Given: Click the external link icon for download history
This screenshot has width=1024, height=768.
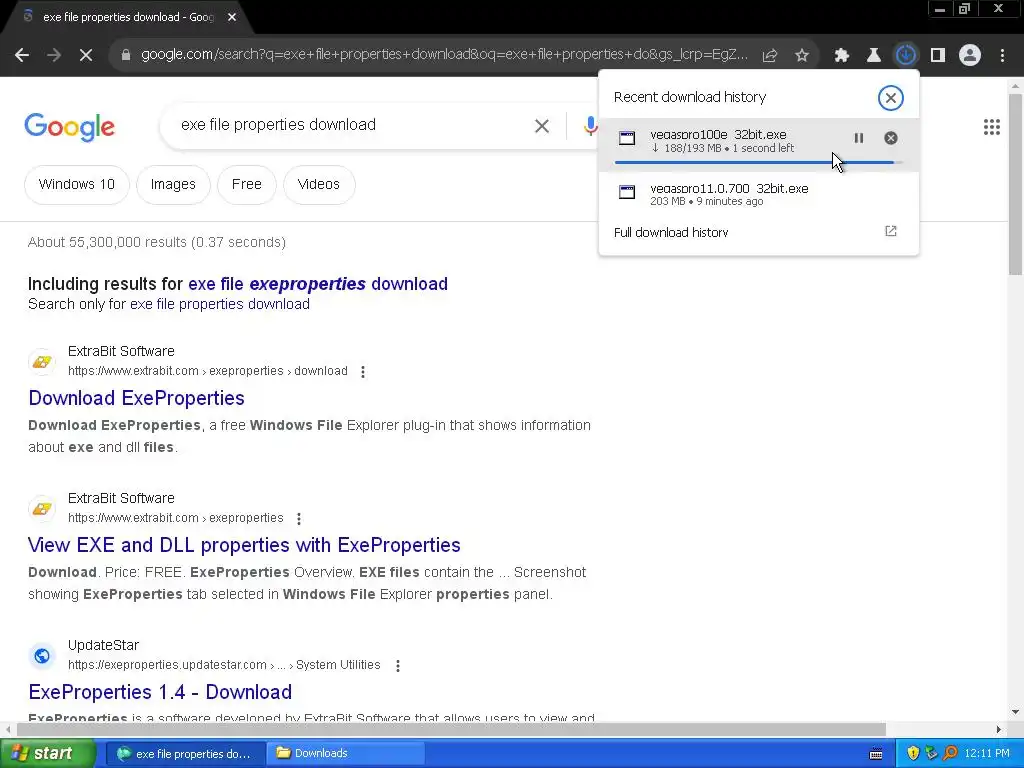Looking at the screenshot, I should click(891, 231).
